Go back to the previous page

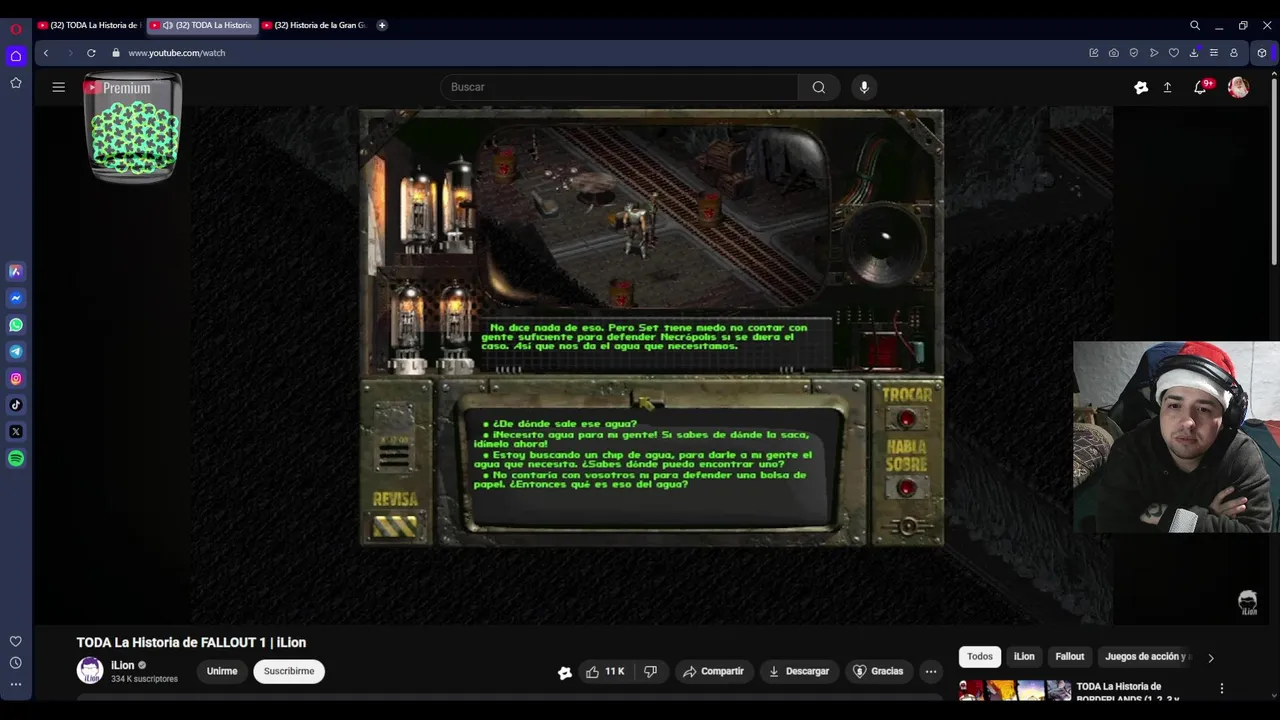pos(46,53)
